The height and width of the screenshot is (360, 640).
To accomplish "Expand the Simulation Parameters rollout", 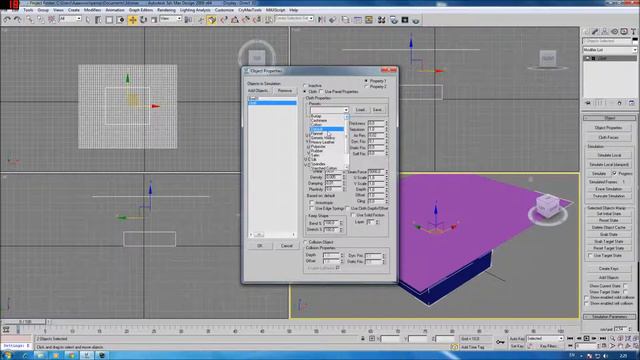I will 609,317.
